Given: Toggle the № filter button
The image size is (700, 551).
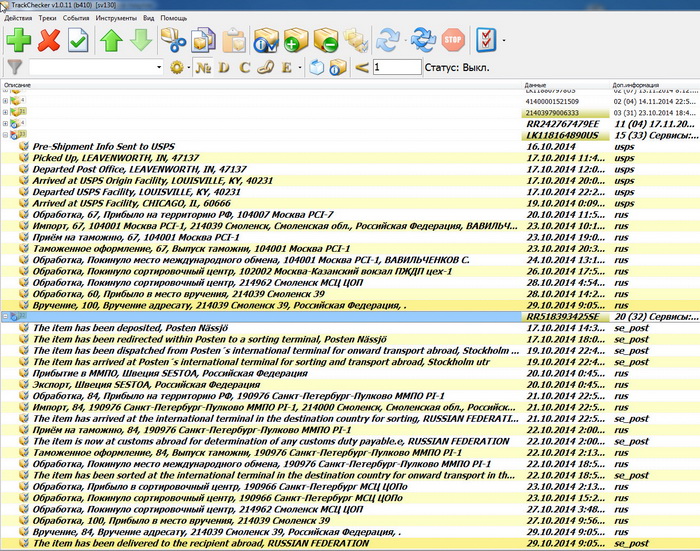Looking at the screenshot, I should pos(203,67).
